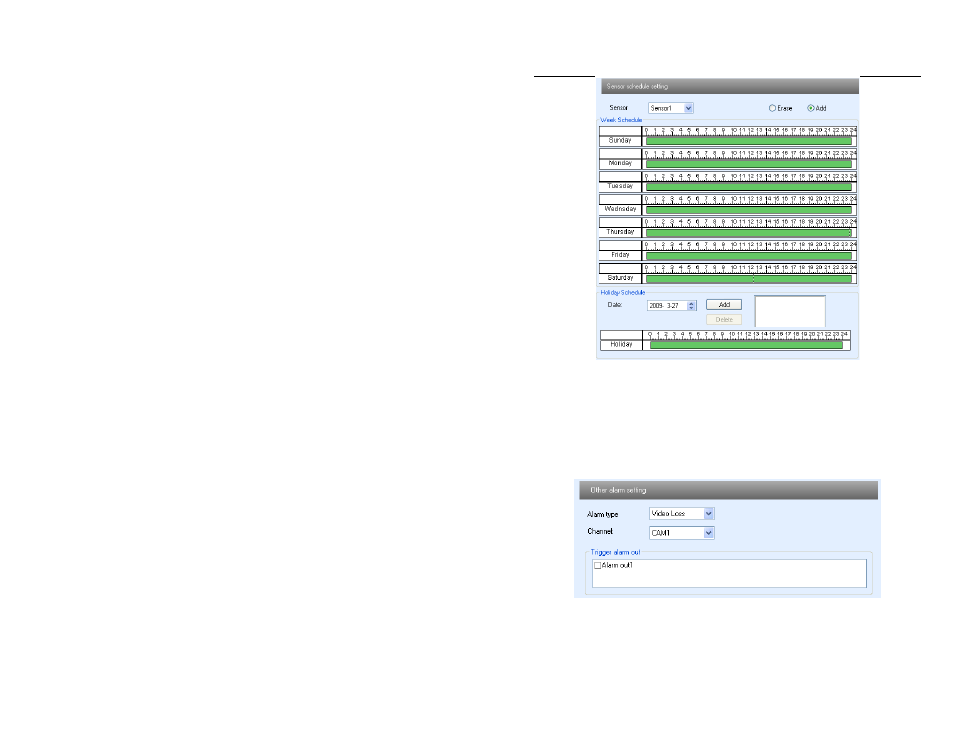Screen dimensions: 954x737
Task: Click the Trigger alarm out group label
Action: click(615, 553)
